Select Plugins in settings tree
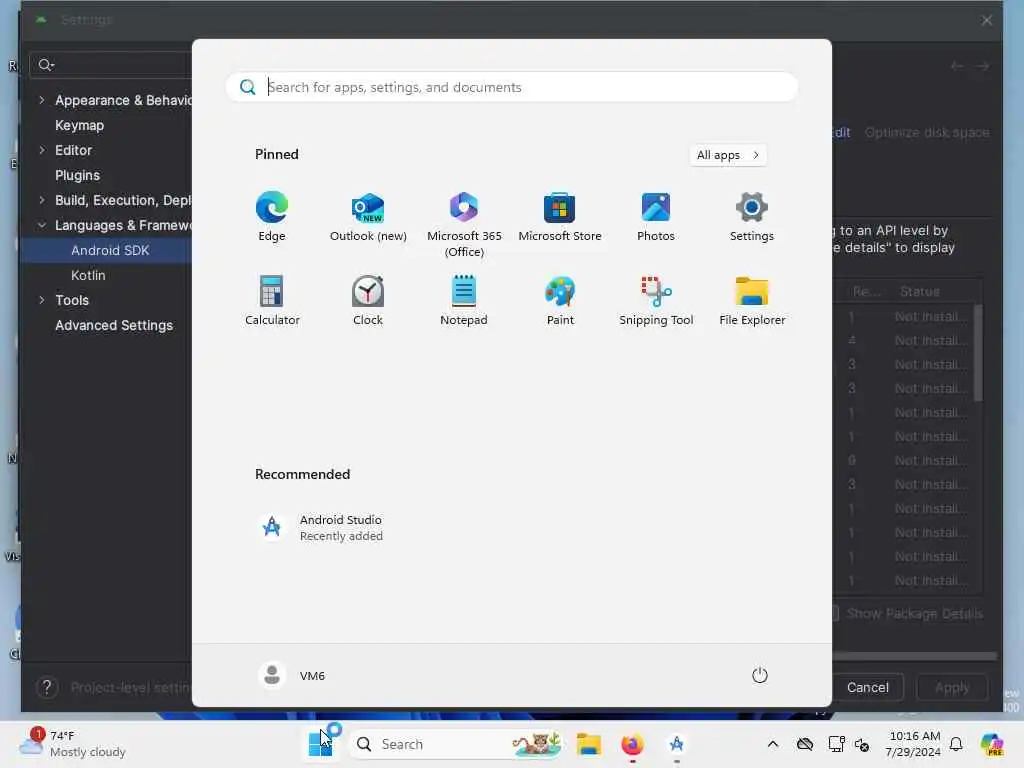 [x=78, y=175]
